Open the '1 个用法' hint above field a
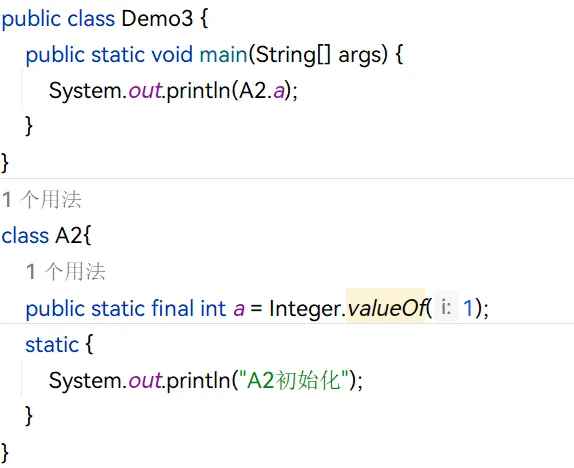Viewport: 574px width, 468px height. pos(66,272)
